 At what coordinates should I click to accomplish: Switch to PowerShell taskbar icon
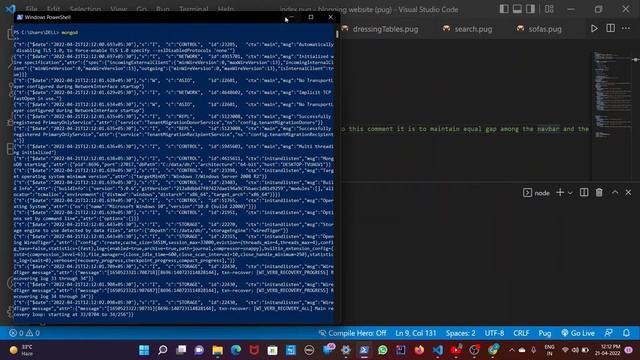coord(364,350)
